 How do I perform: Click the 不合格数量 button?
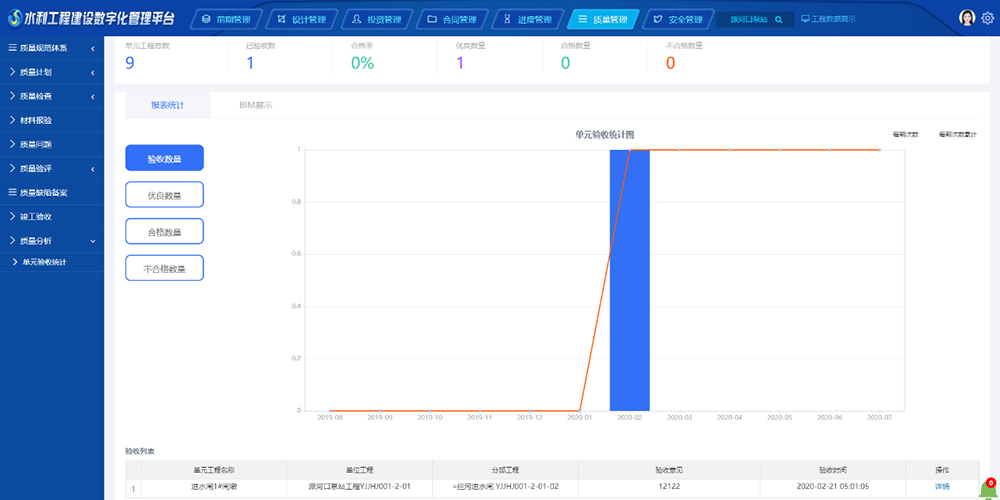pos(164,268)
